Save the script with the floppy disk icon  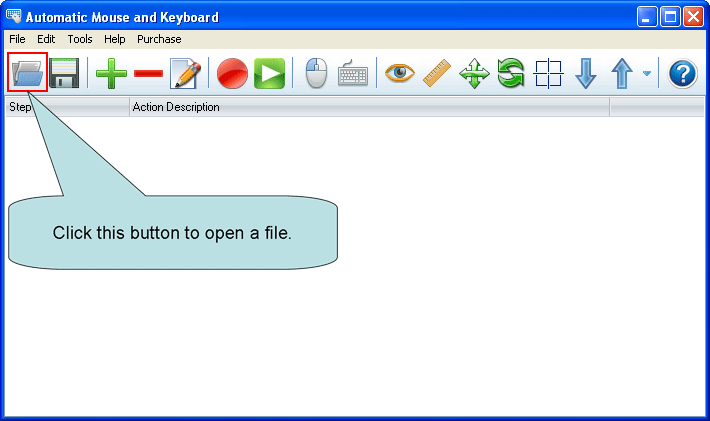(64, 72)
